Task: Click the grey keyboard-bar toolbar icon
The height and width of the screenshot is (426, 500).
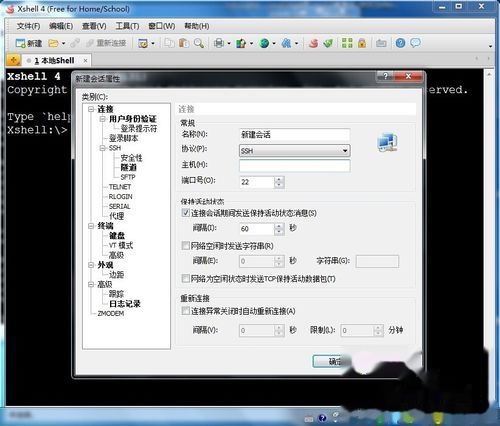Action: click(381, 43)
